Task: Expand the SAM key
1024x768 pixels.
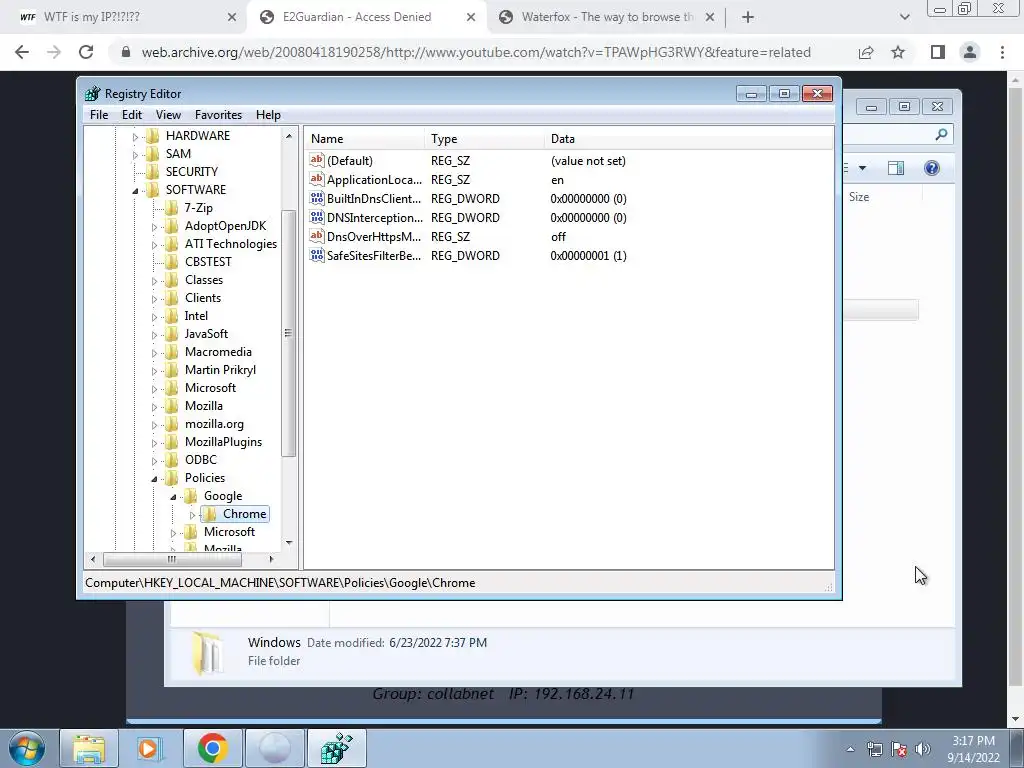Action: tap(135, 155)
